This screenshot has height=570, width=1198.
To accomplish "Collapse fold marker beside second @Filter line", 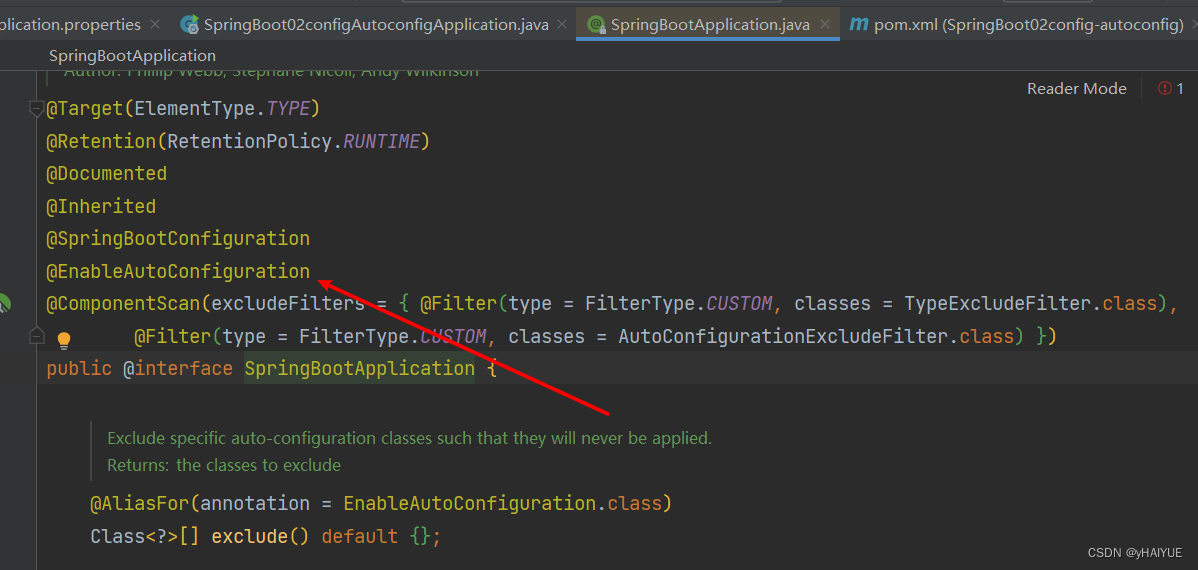I will coord(35,335).
